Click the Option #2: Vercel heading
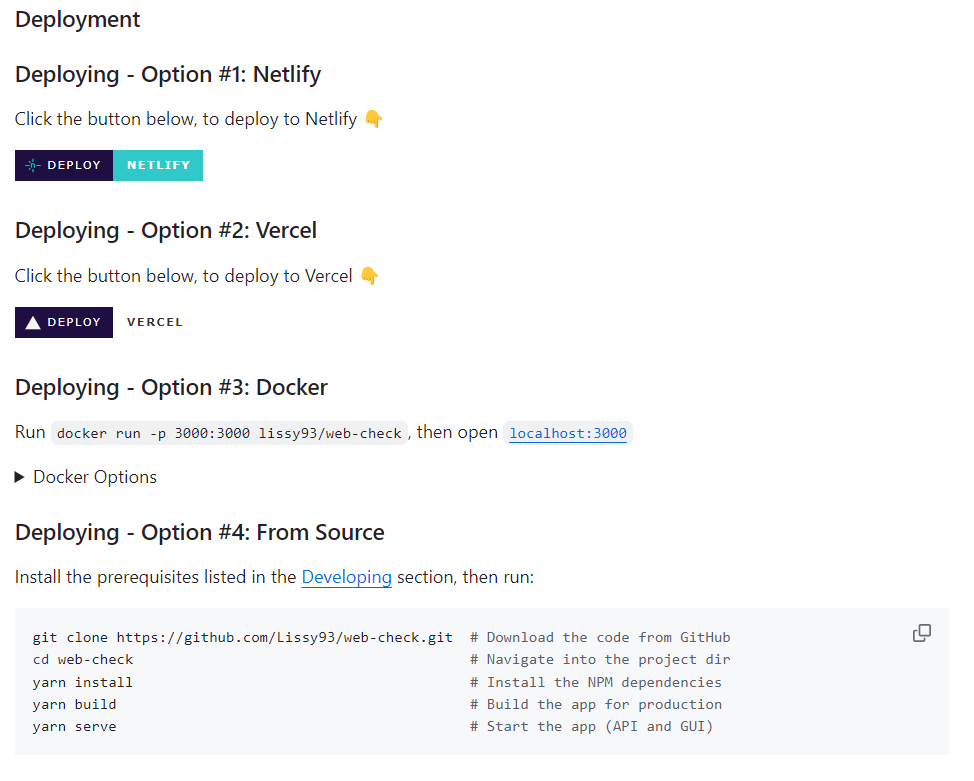The height and width of the screenshot is (781, 974). pyautogui.click(x=166, y=231)
